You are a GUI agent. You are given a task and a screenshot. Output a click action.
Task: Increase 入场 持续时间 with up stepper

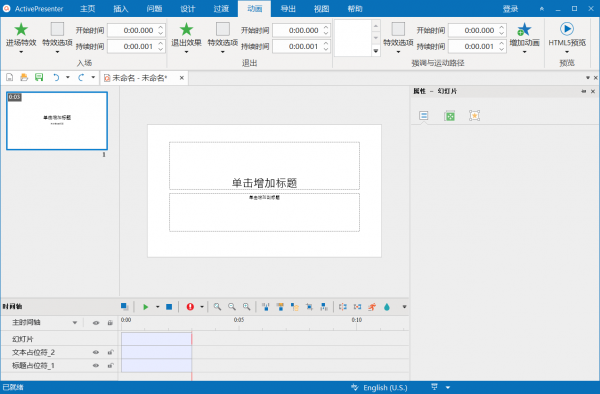coord(161,43)
